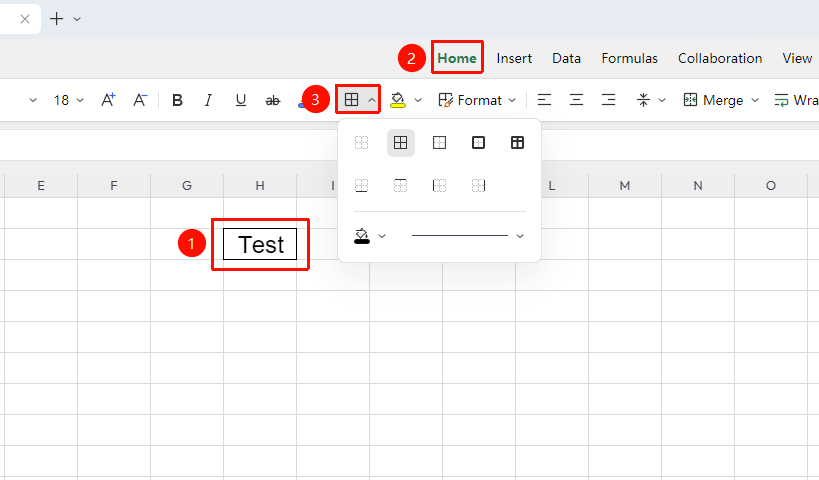Screen dimensions: 819x480
Task: Open the Data tab
Action: click(566, 58)
